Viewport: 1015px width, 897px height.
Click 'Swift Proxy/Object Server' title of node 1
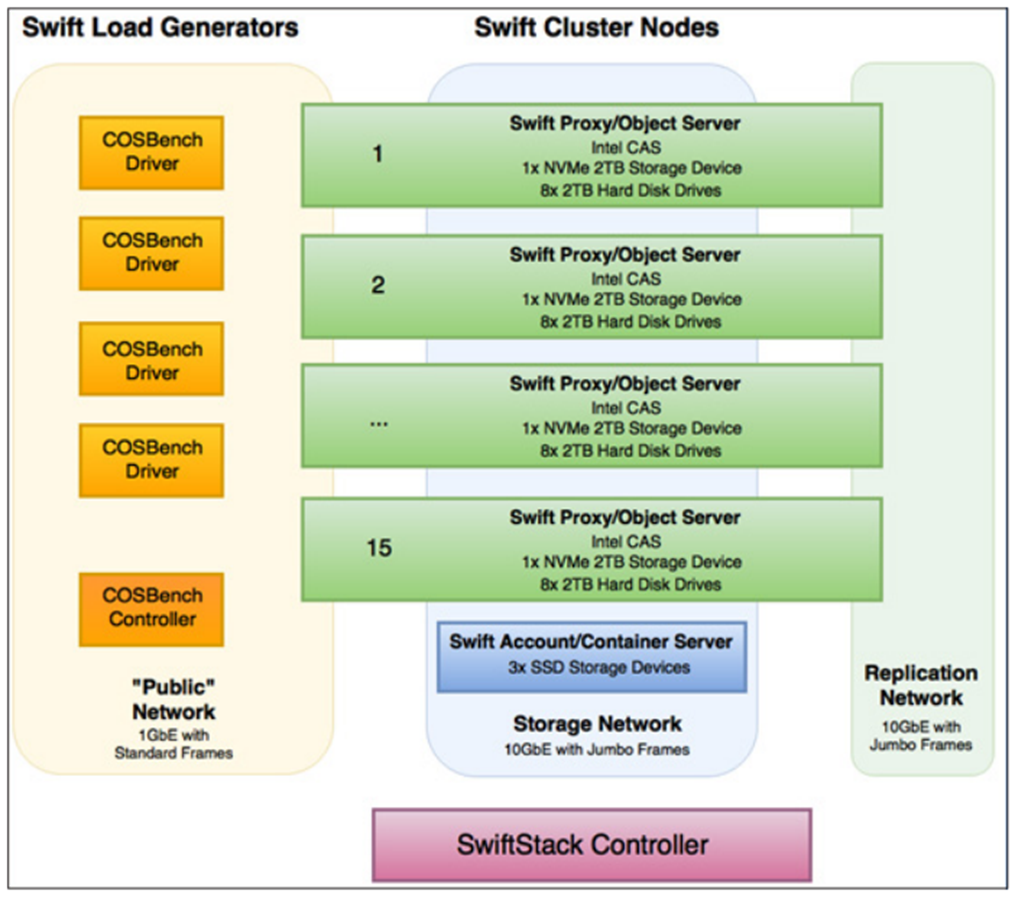(x=625, y=124)
